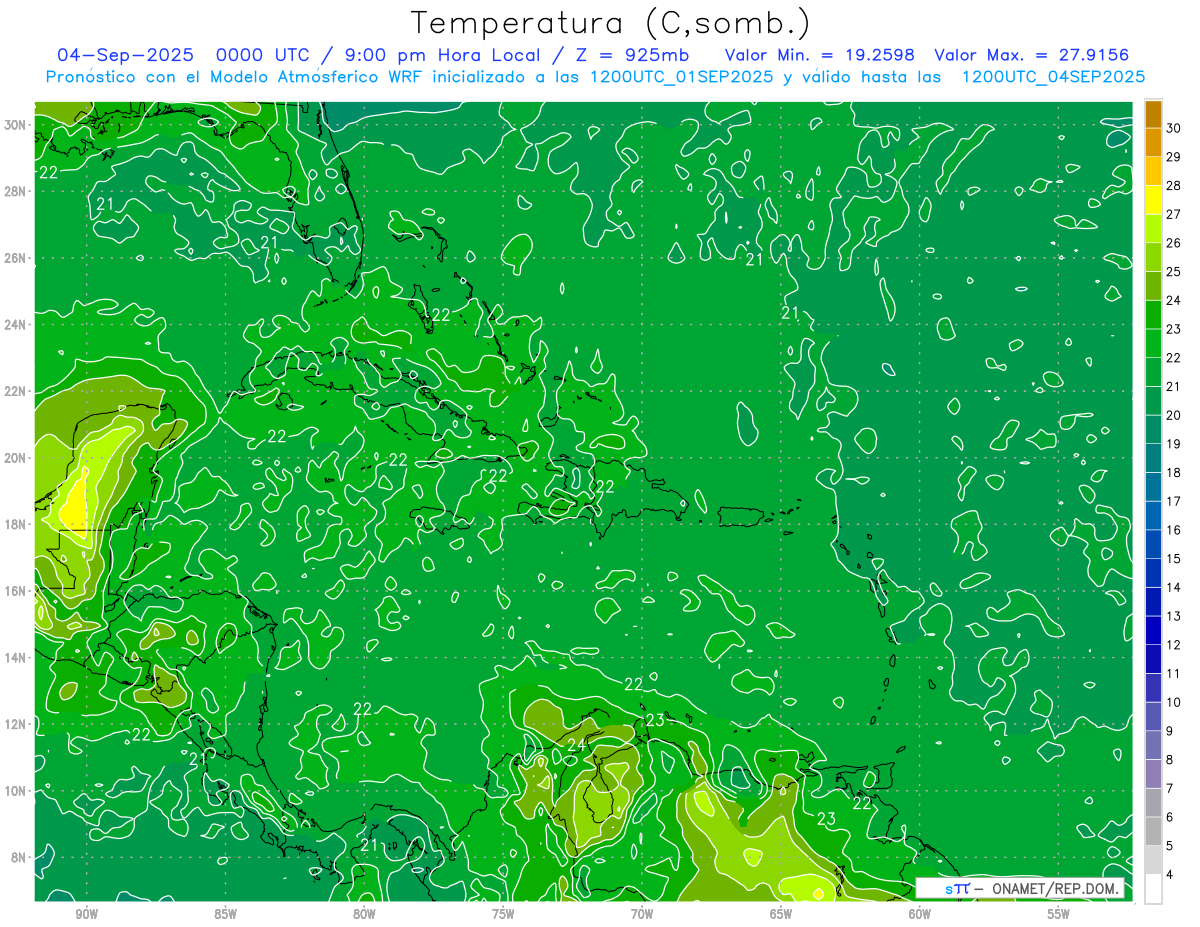Click the "25" label on the color scale

click(1174, 271)
